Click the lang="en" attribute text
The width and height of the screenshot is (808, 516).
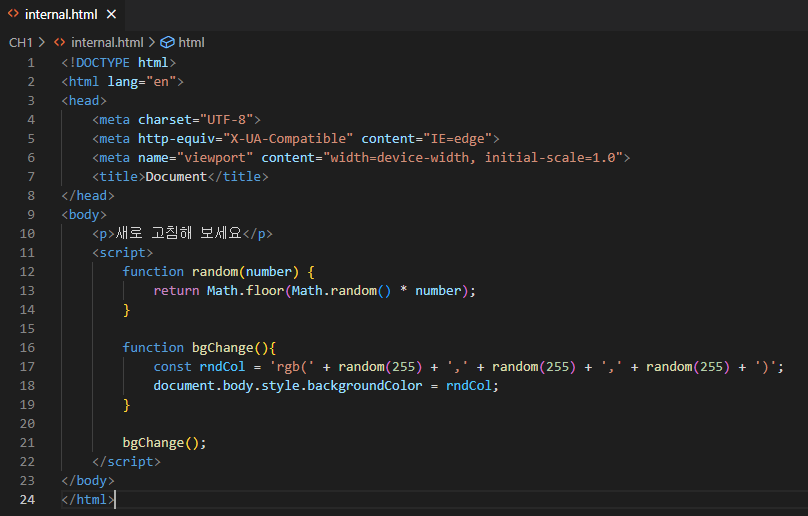pos(142,82)
